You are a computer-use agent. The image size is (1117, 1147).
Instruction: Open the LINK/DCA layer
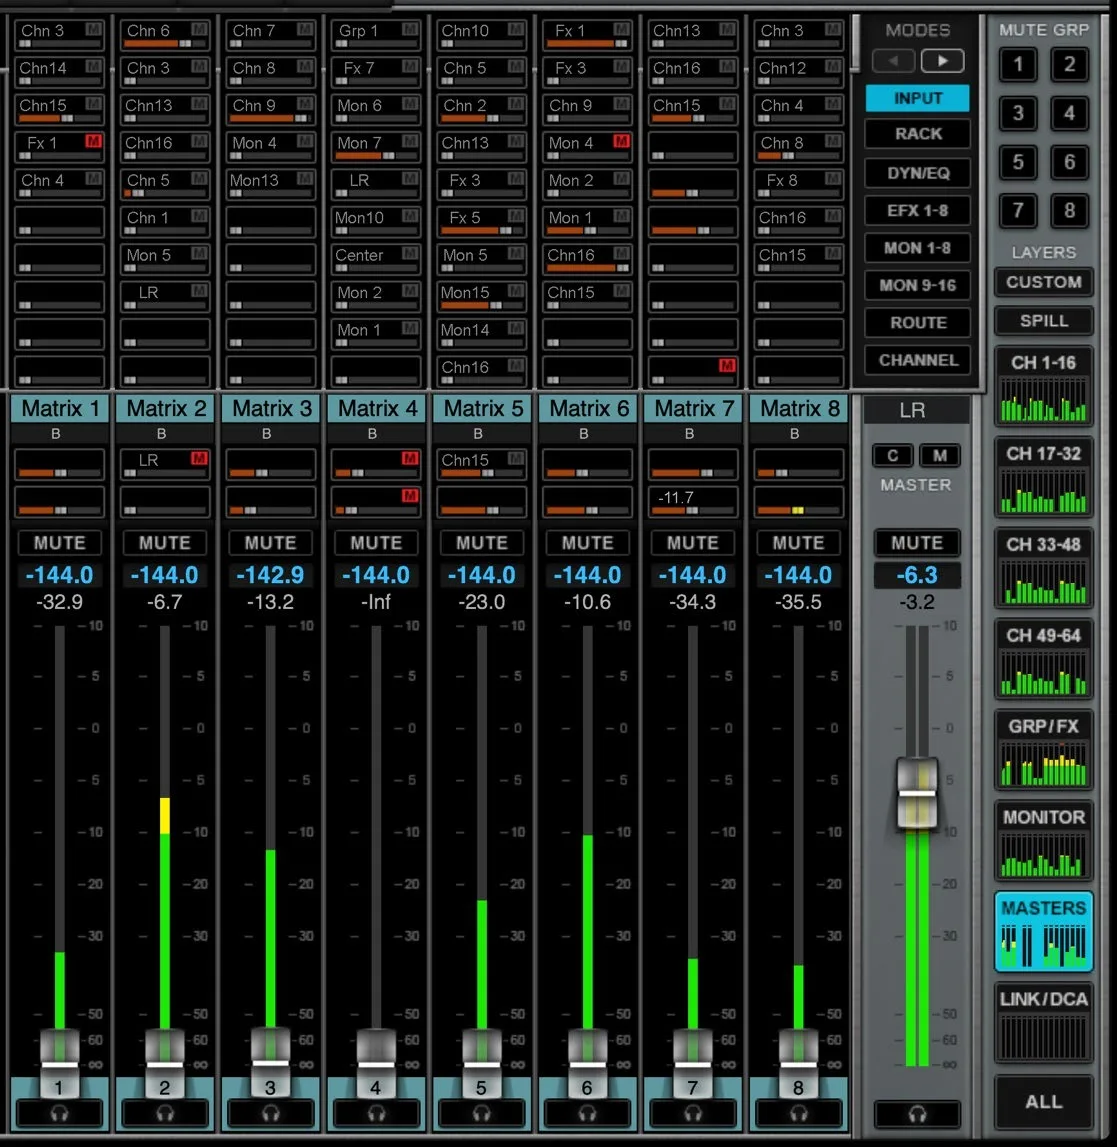point(1044,1022)
